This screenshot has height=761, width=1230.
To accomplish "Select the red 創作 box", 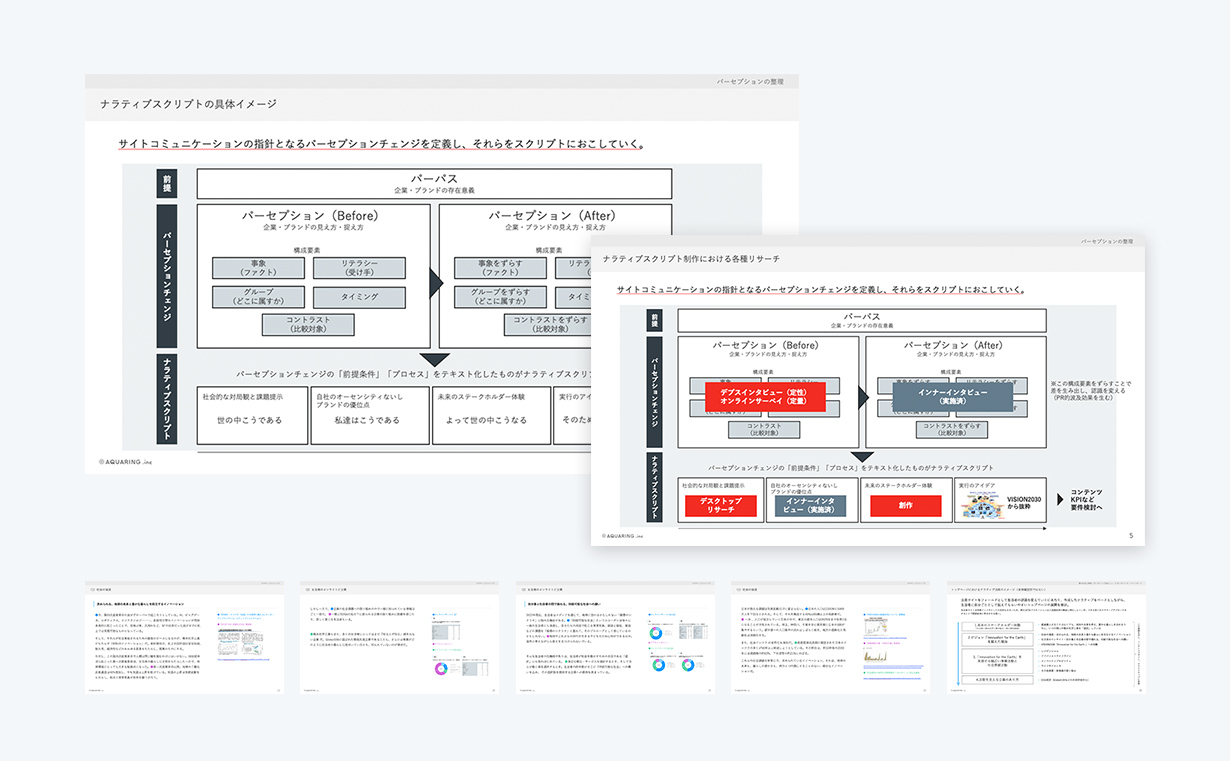I will click(905, 506).
